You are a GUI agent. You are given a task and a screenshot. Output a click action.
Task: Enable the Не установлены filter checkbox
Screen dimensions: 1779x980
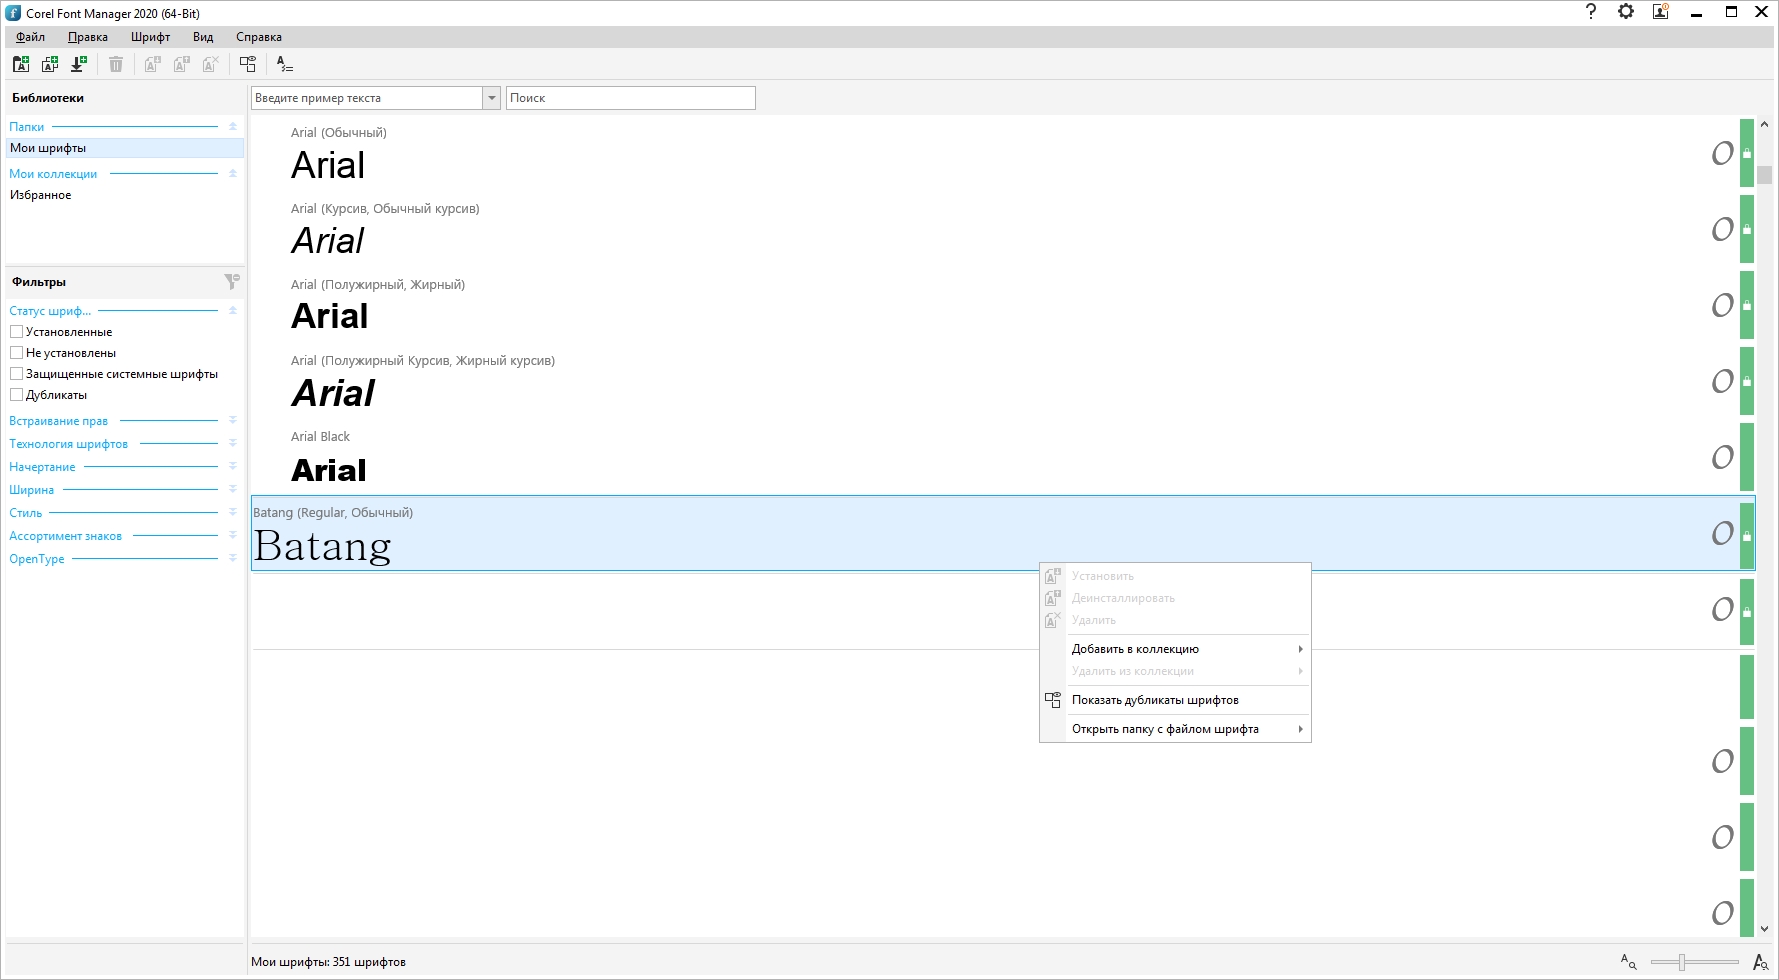(16, 352)
